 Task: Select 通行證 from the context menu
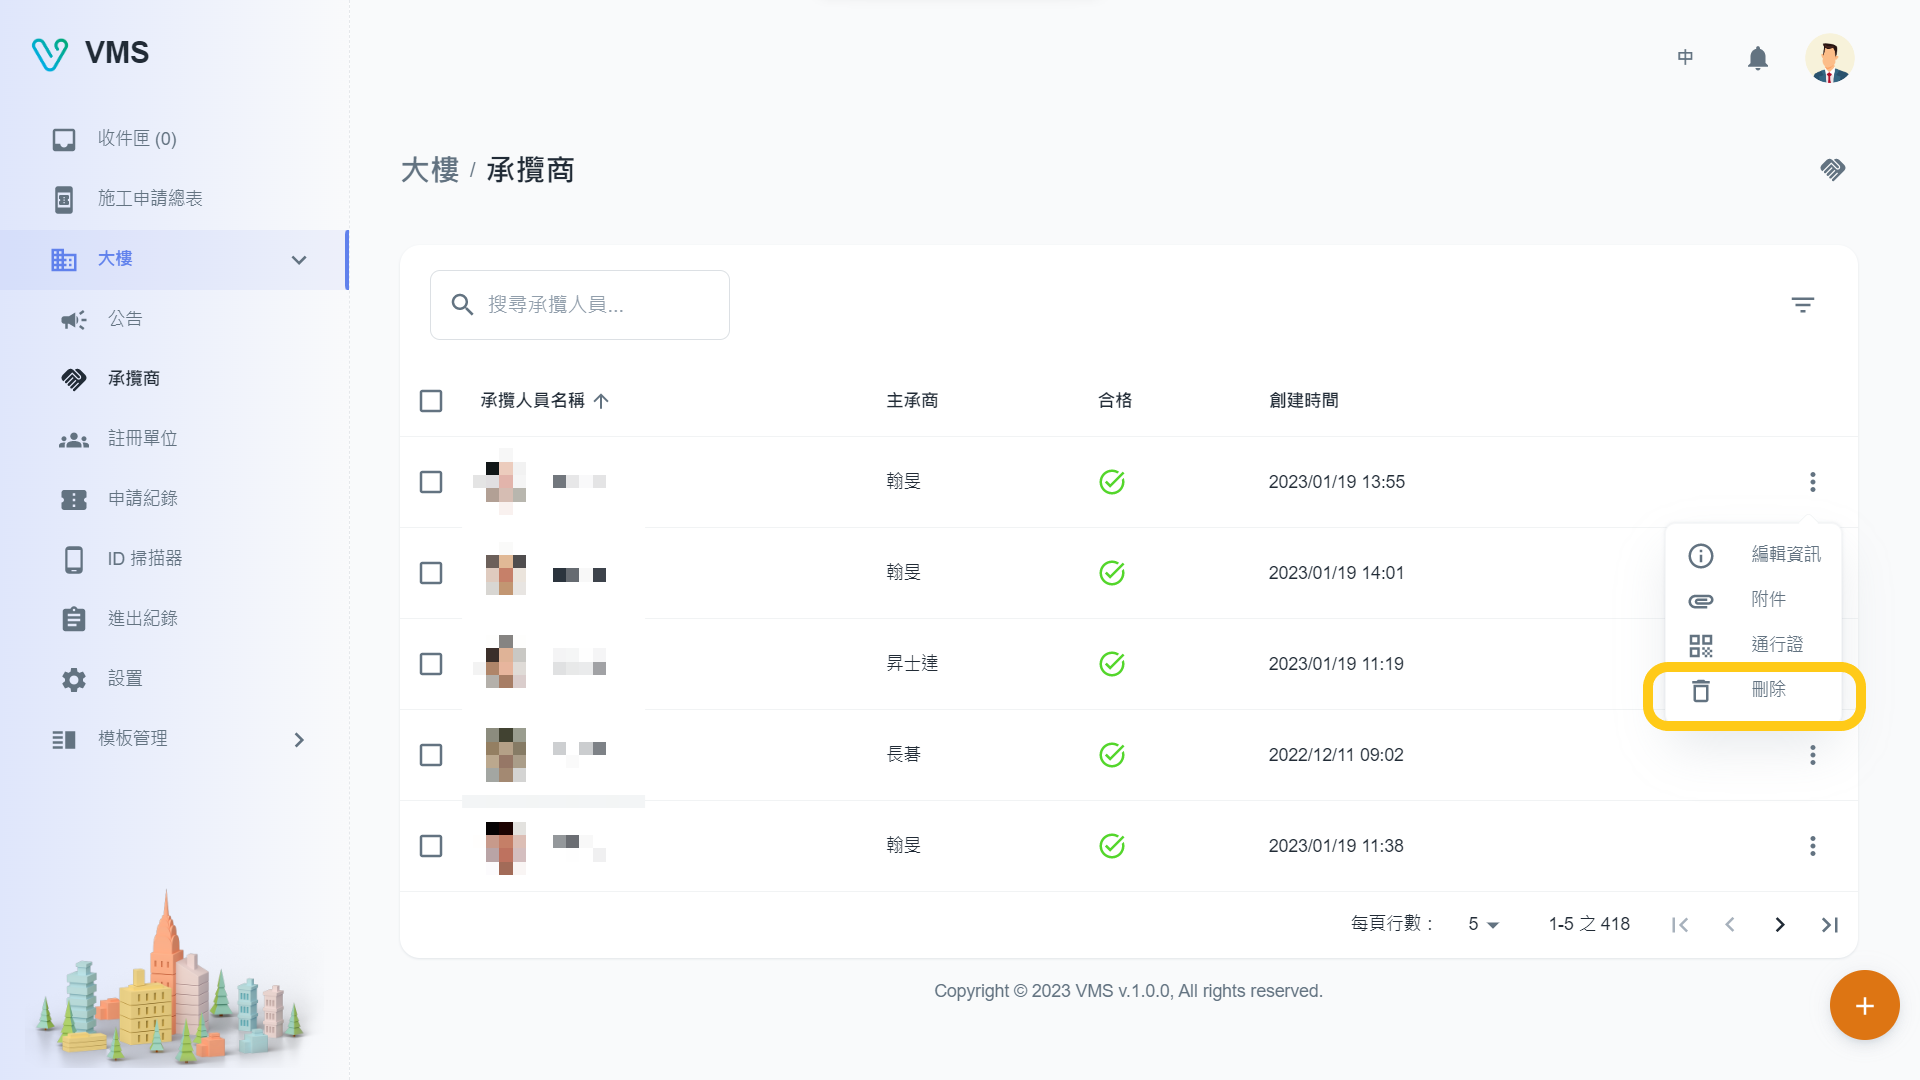[1776, 645]
